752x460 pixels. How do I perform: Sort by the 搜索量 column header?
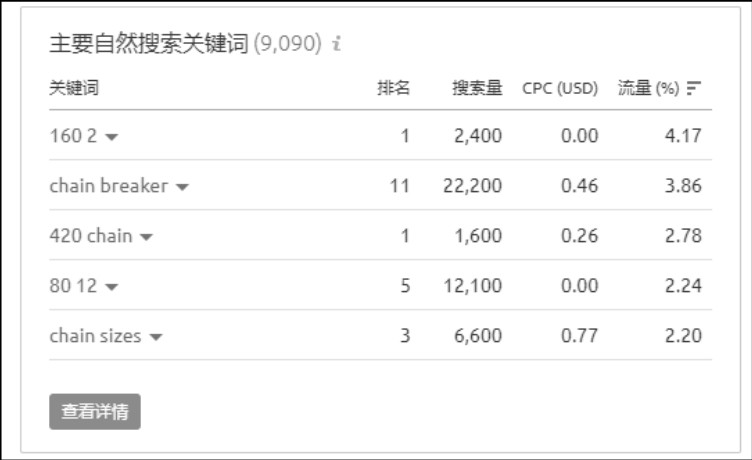tap(477, 88)
